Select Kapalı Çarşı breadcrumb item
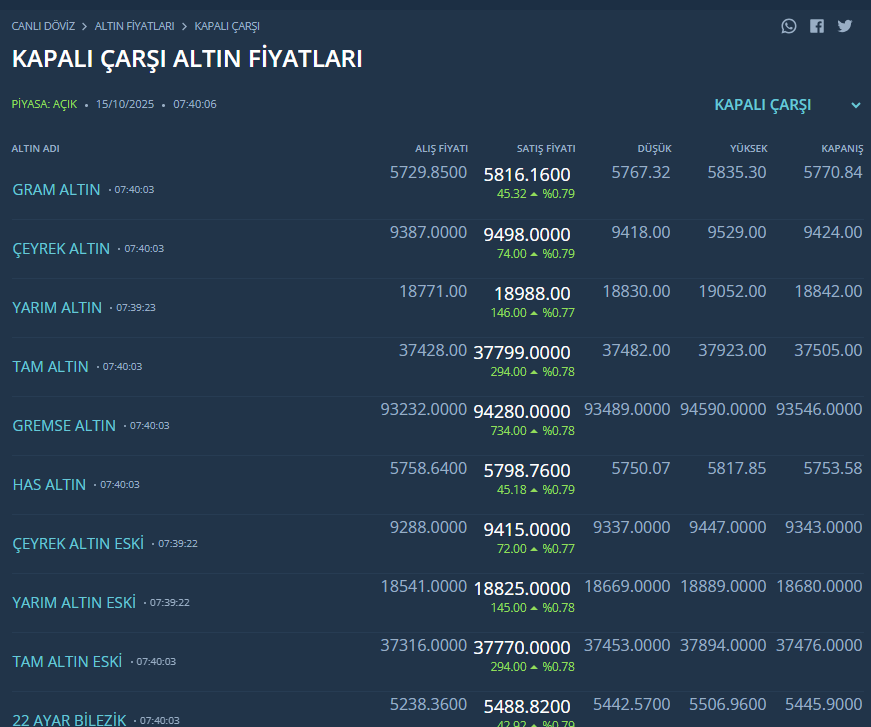Screen dimensions: 871x727 227,26
